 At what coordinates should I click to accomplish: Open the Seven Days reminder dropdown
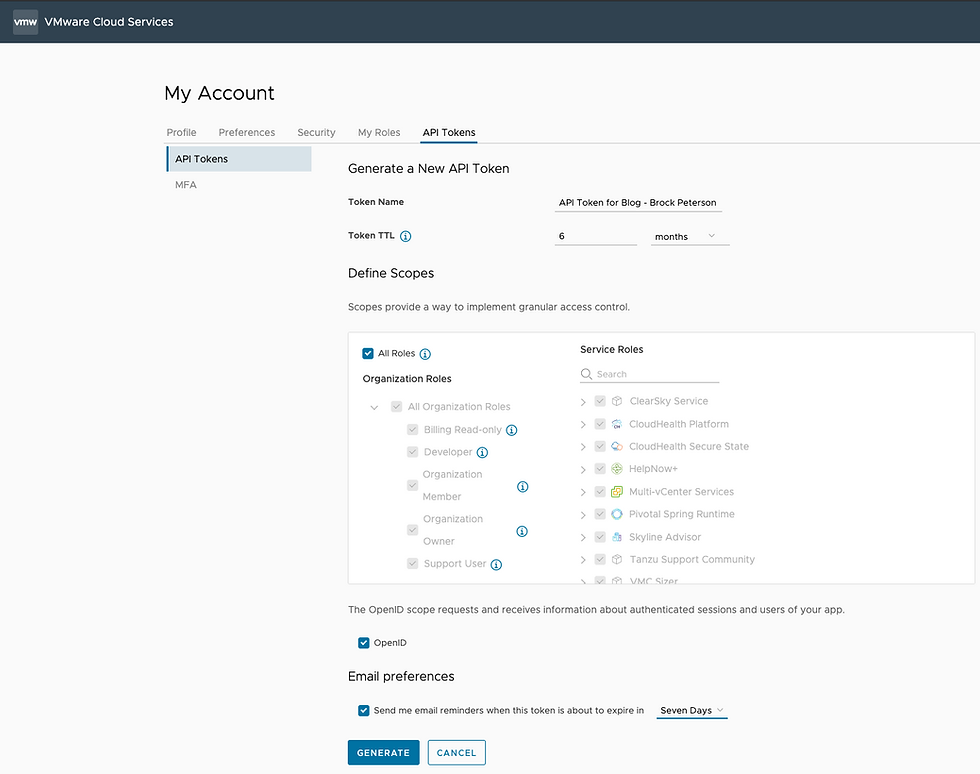(692, 710)
